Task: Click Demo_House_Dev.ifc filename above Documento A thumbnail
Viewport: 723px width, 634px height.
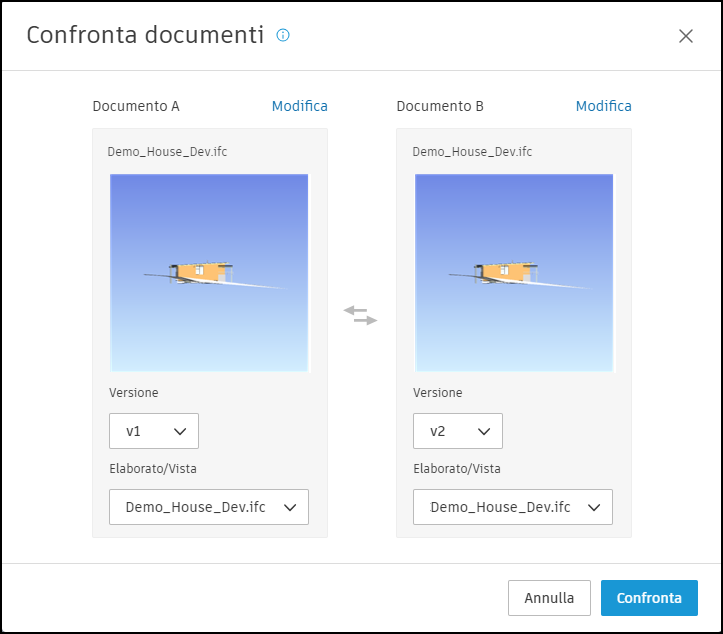Action: pos(167,152)
